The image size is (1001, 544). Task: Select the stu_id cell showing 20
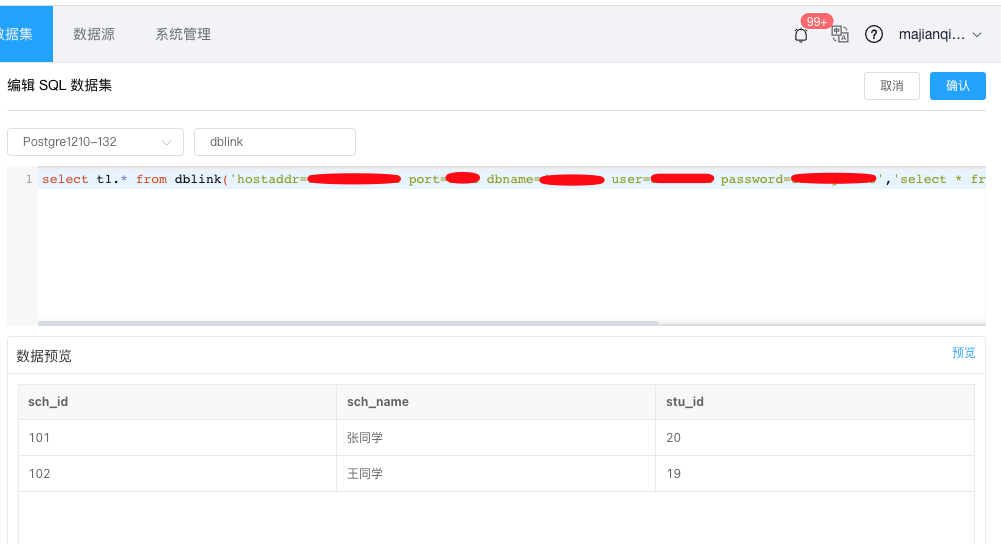click(815, 437)
